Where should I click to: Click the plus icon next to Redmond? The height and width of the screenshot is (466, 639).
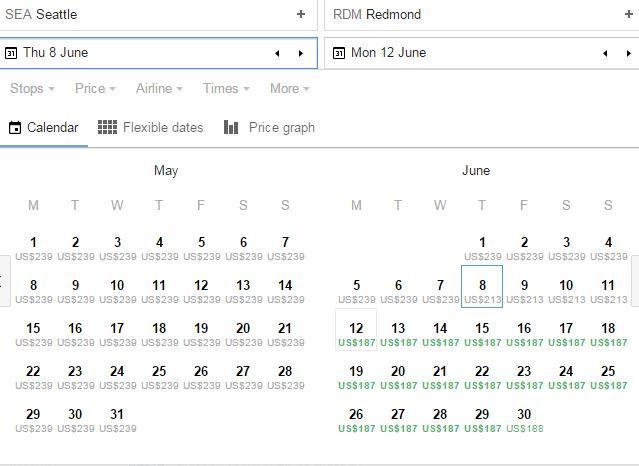tap(629, 15)
